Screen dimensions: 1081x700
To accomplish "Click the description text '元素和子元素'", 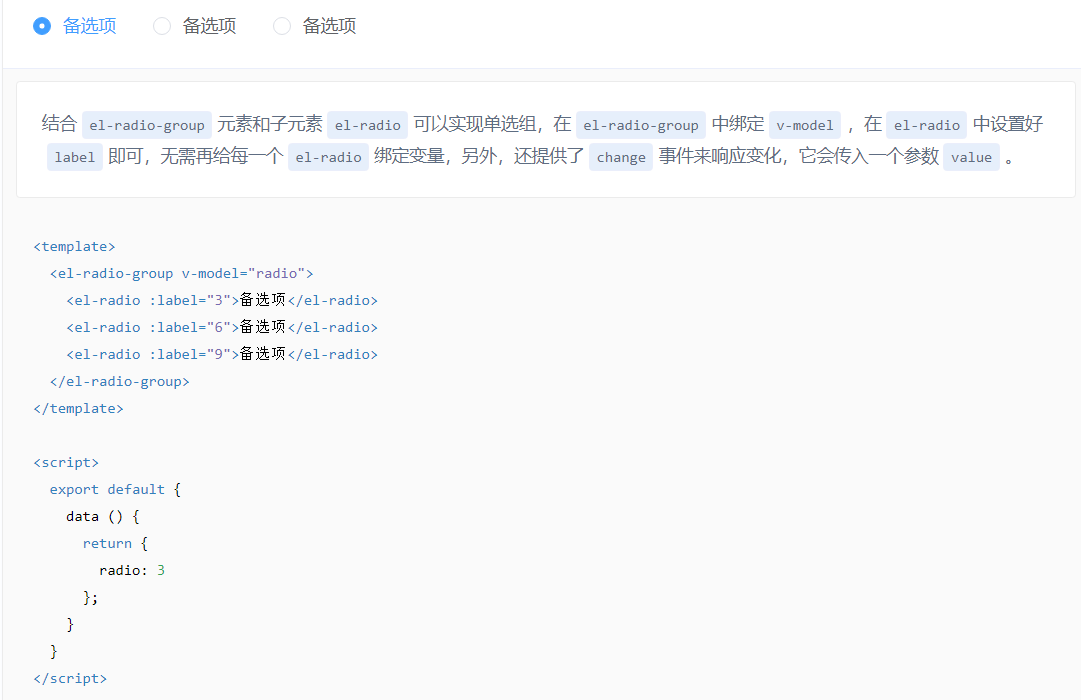I will click(270, 124).
